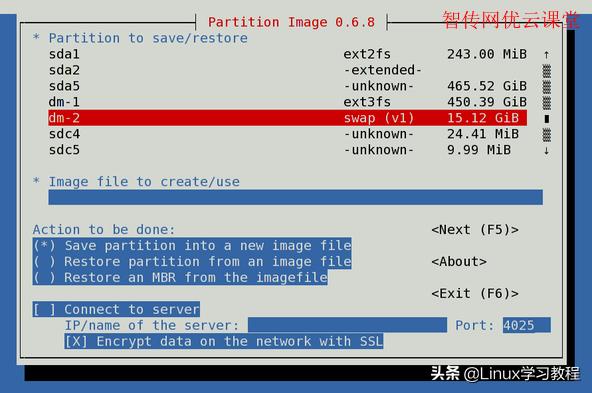Select the highlighted dm-2 swap row
The image size is (592, 393).
(x=288, y=118)
